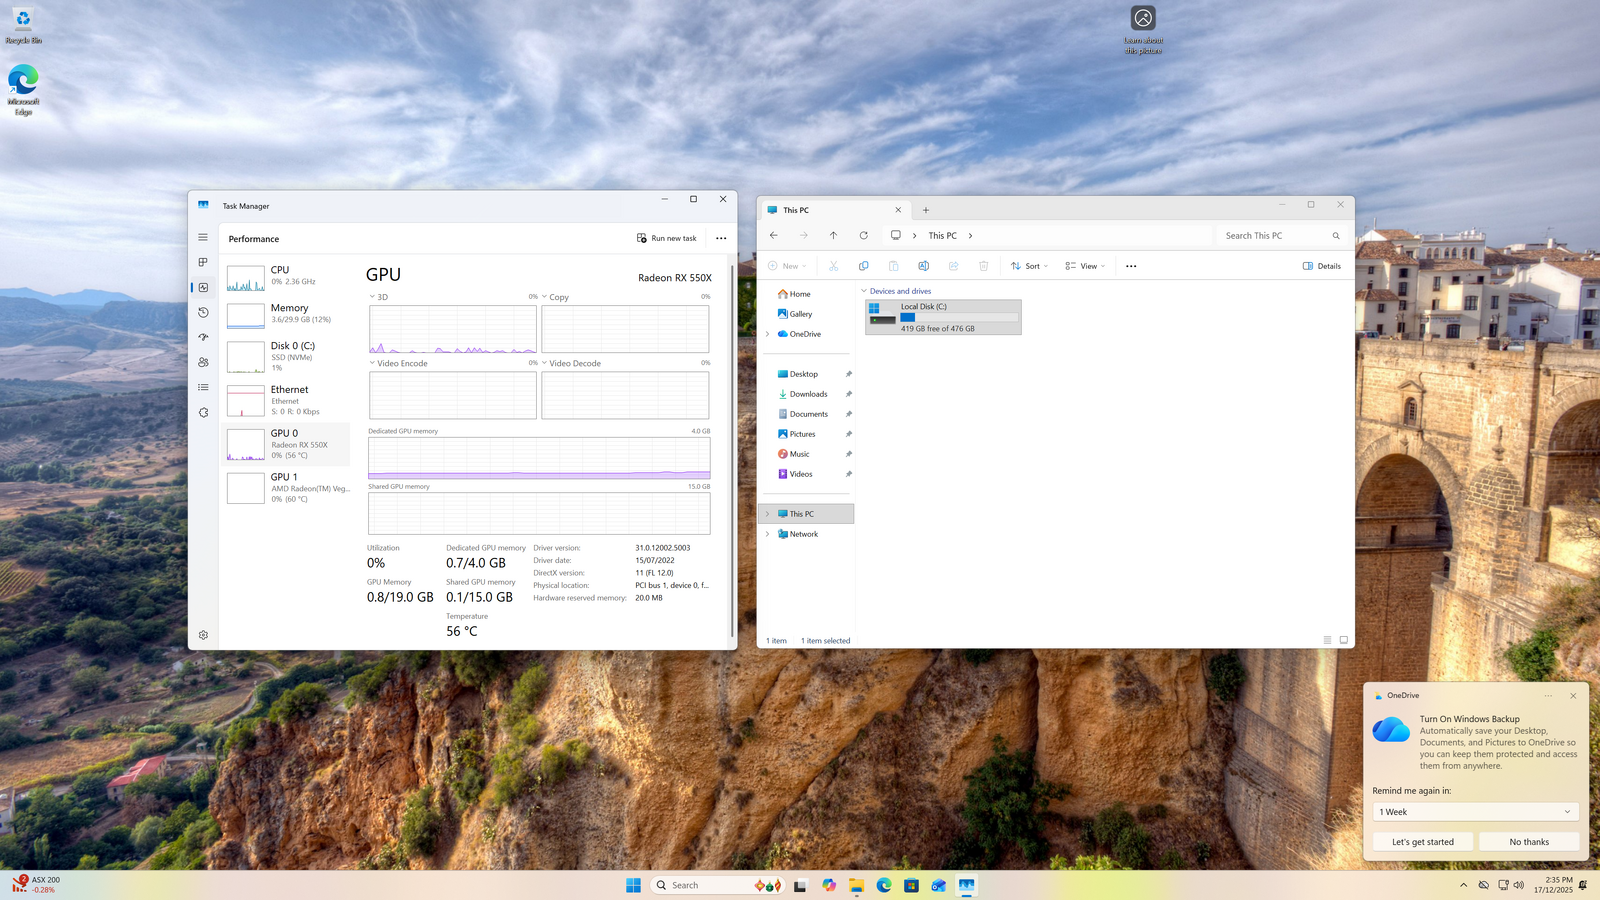Image resolution: width=1600 pixels, height=900 pixels.
Task: Click the Task Manager vertical scrollbar
Action: coord(733,450)
